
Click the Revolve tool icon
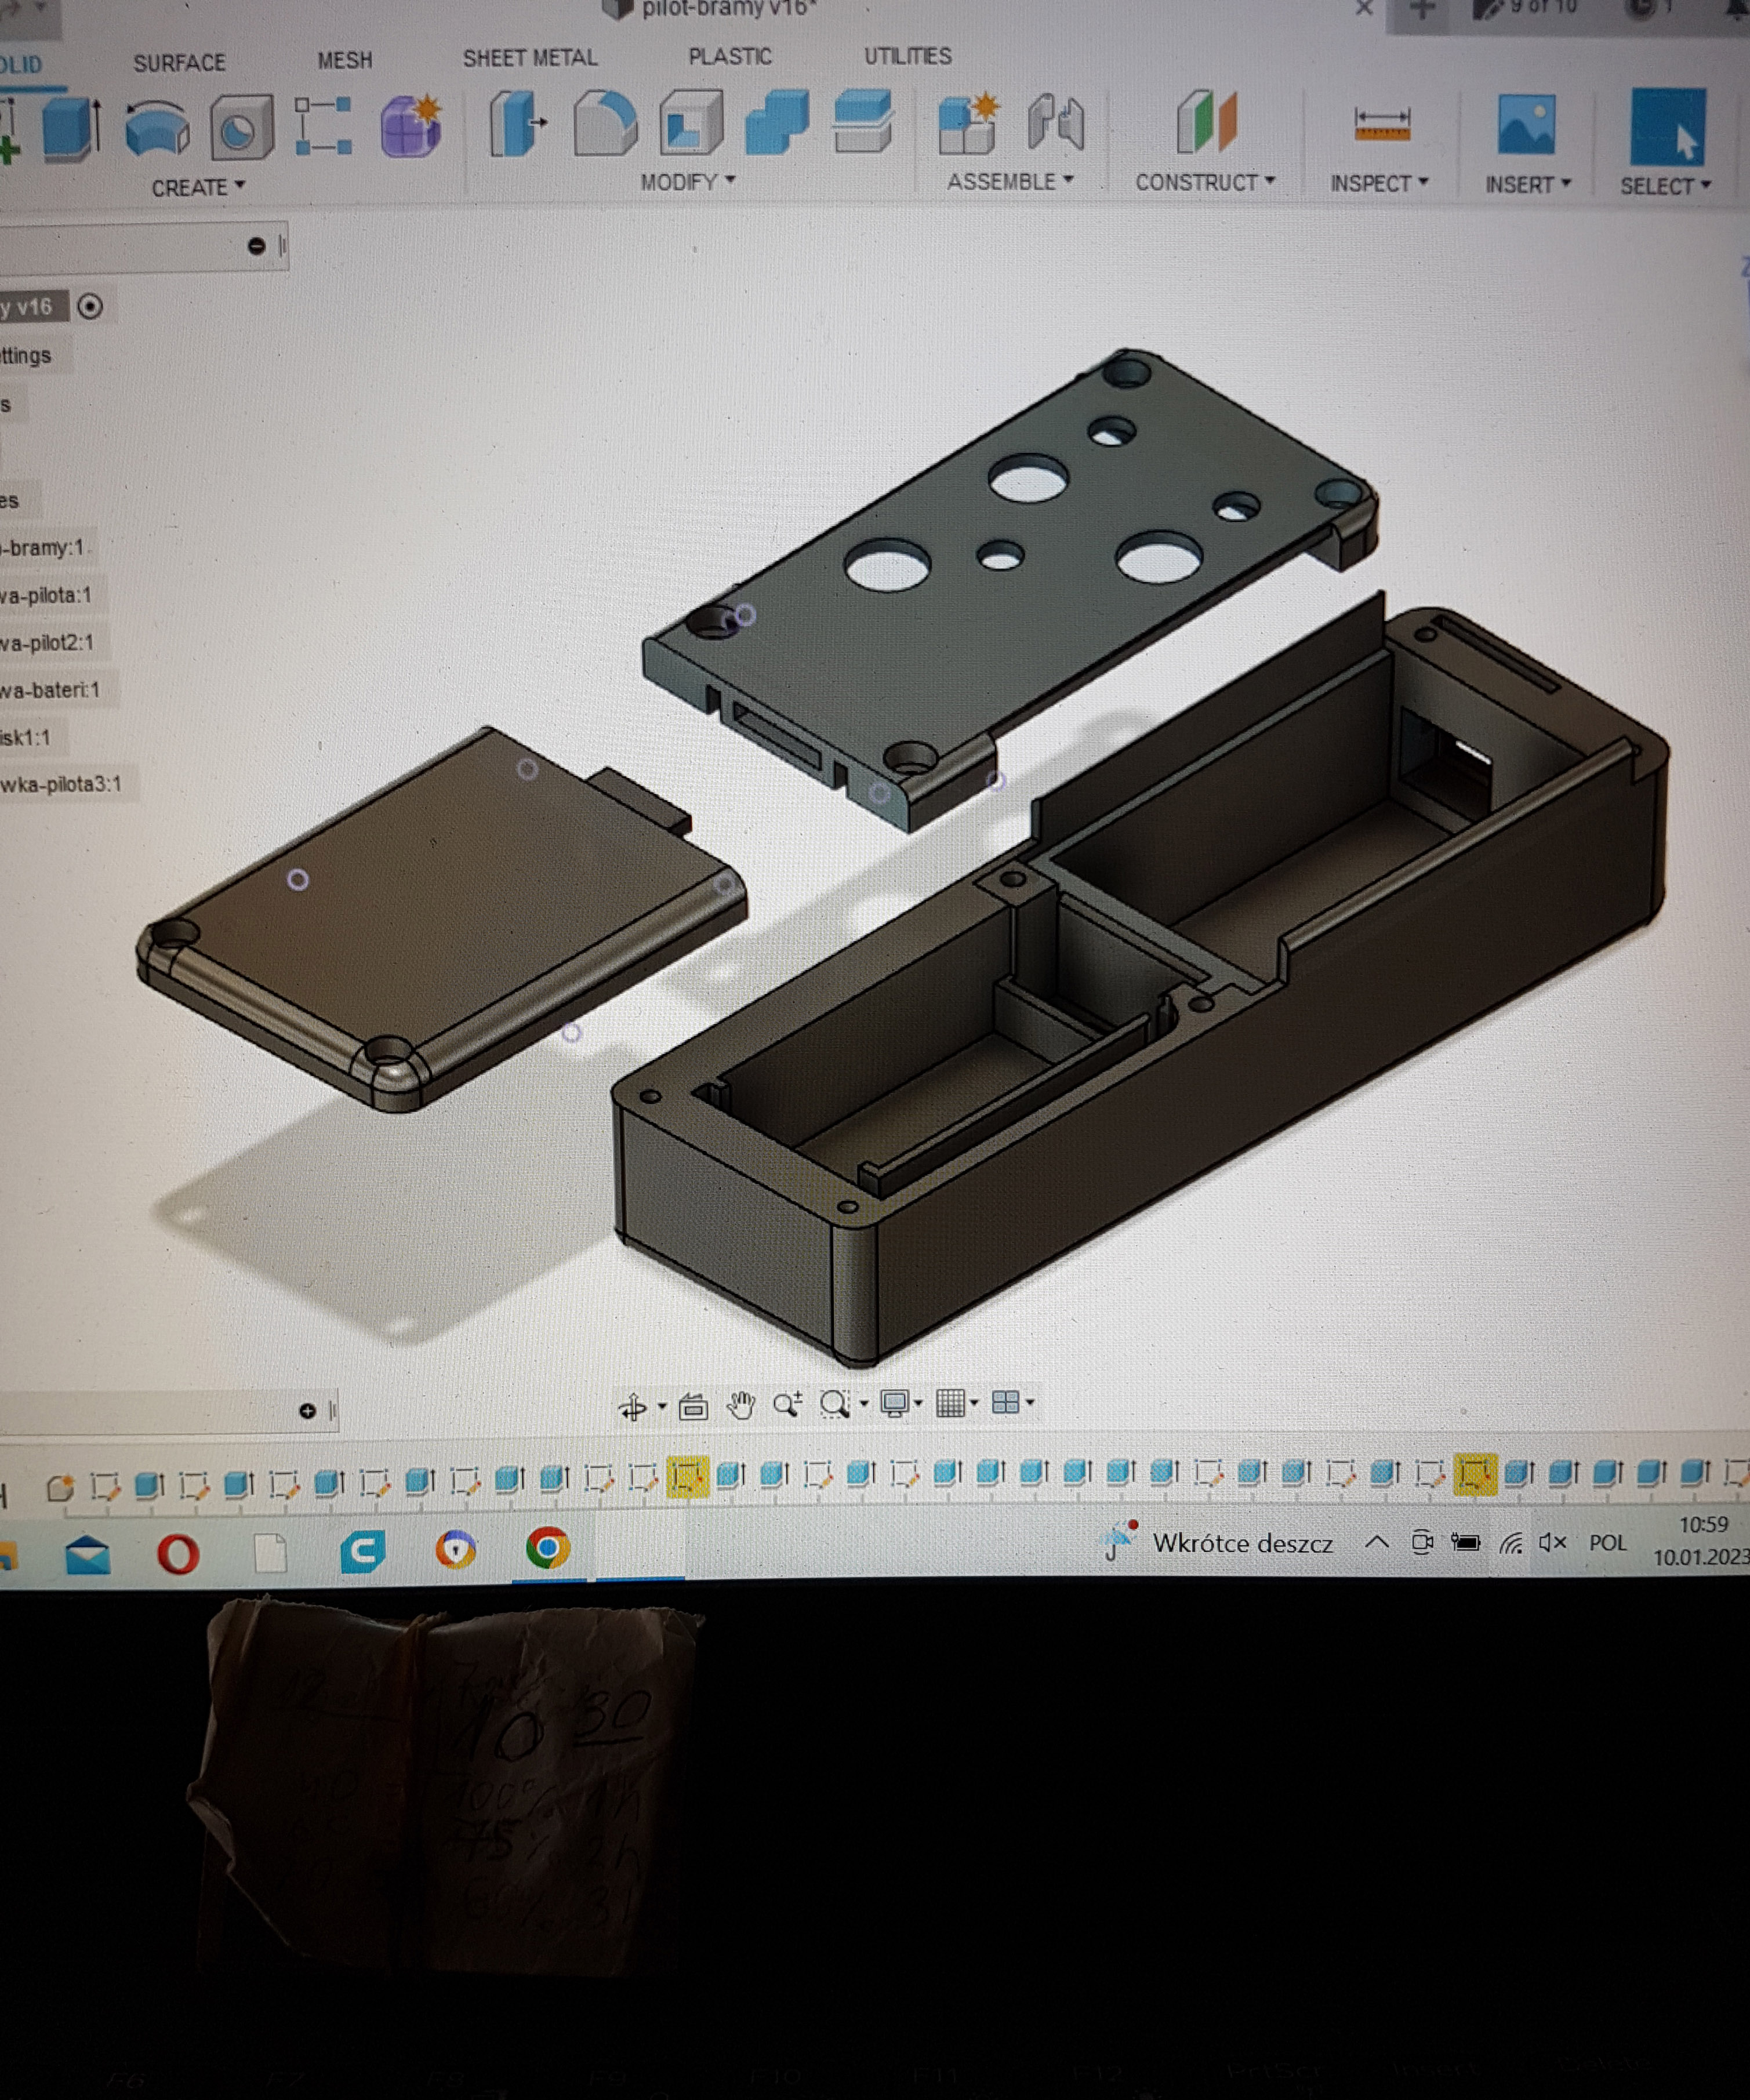click(157, 128)
